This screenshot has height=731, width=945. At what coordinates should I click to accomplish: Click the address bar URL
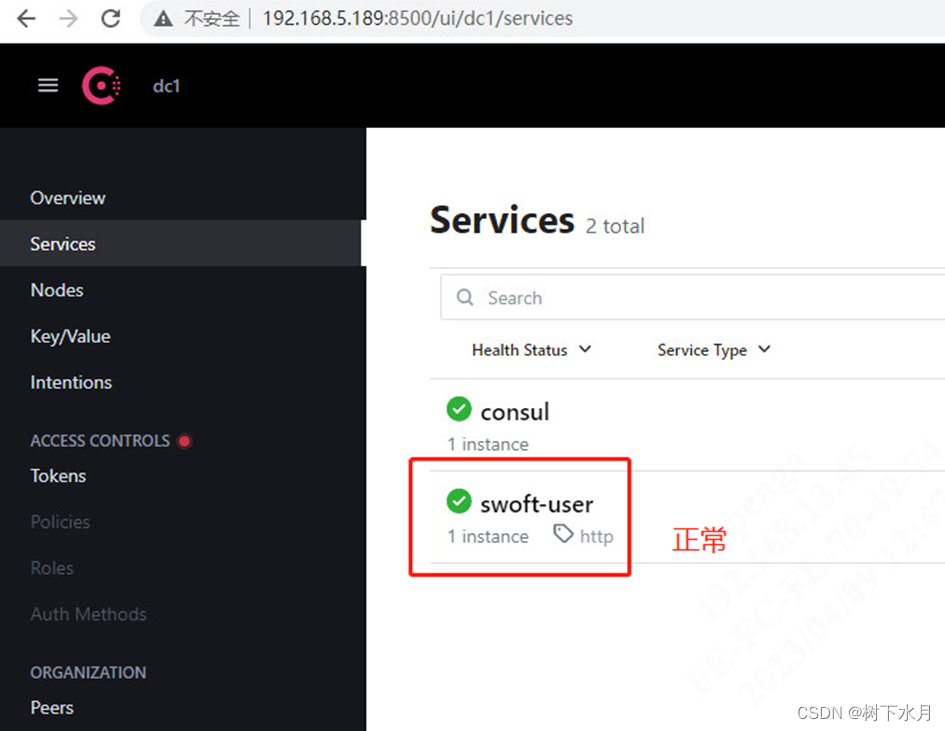click(x=417, y=19)
